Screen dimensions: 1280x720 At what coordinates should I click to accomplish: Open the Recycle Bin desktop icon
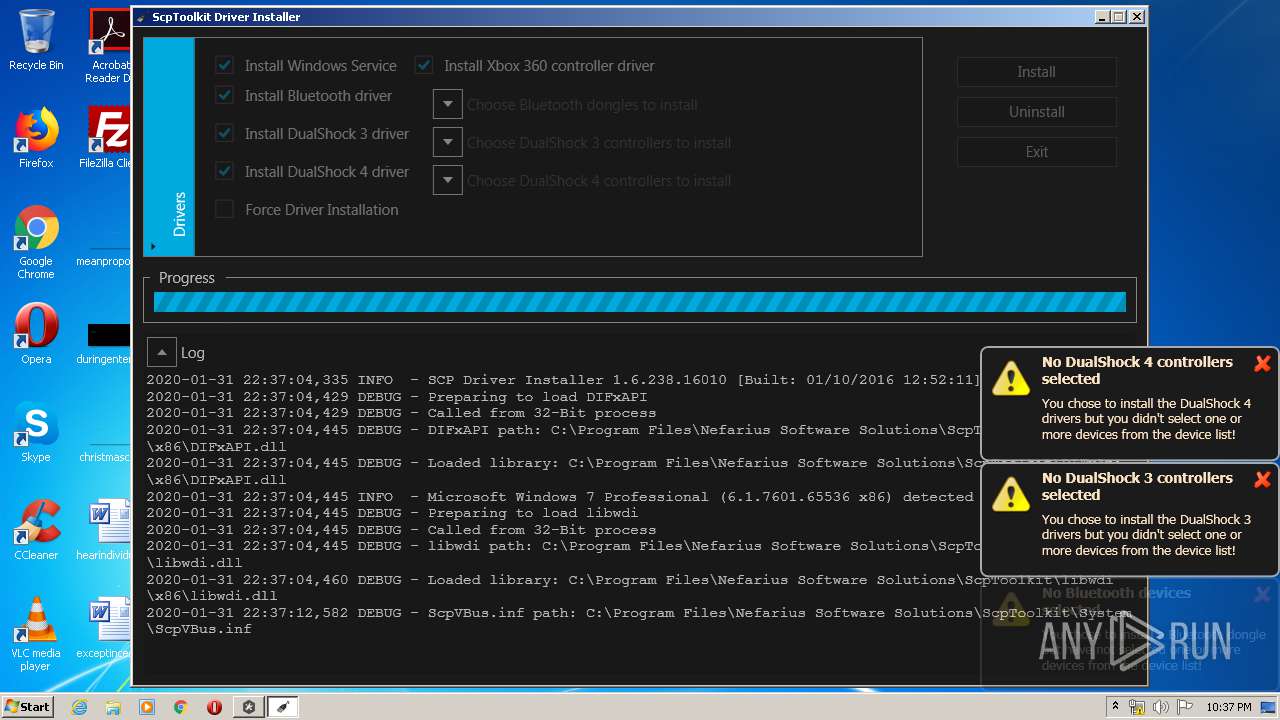36,40
